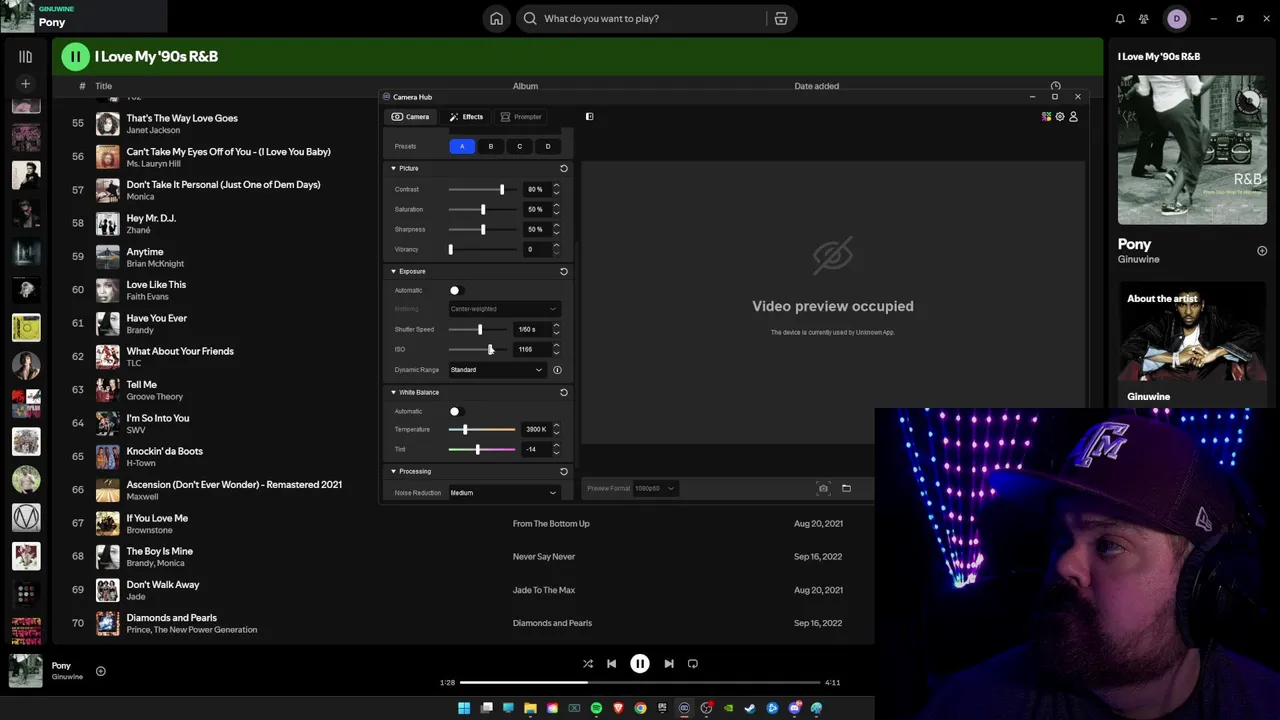The height and width of the screenshot is (720, 1280).
Task: Open About the artist card
Action: coord(1192,344)
